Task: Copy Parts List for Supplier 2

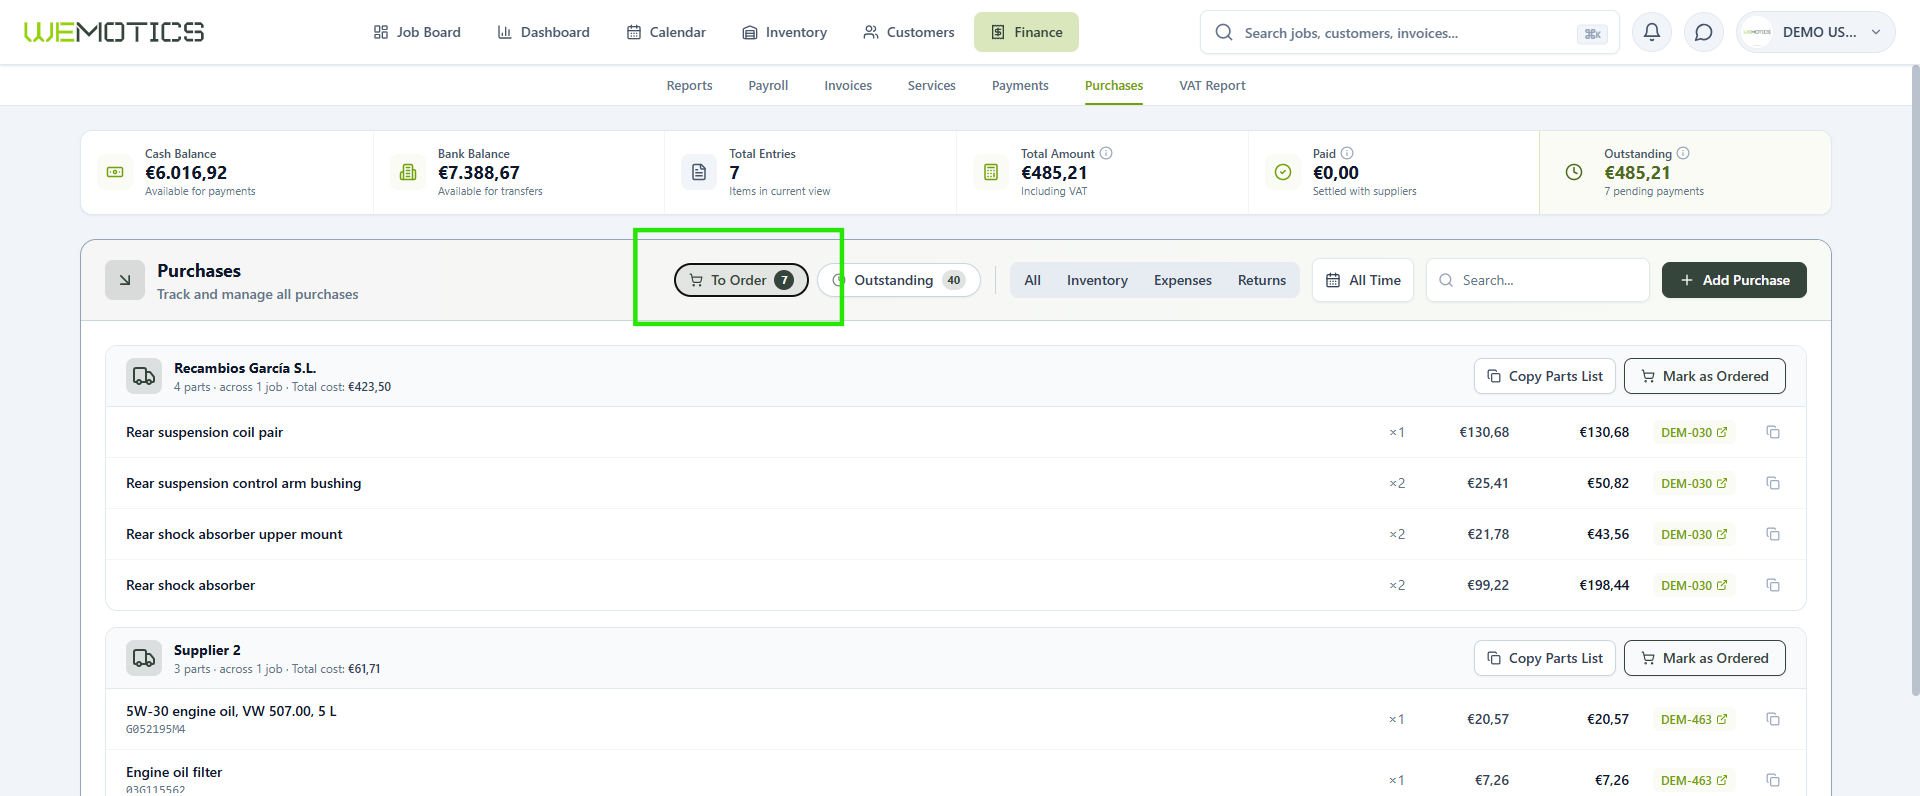Action: pos(1545,658)
